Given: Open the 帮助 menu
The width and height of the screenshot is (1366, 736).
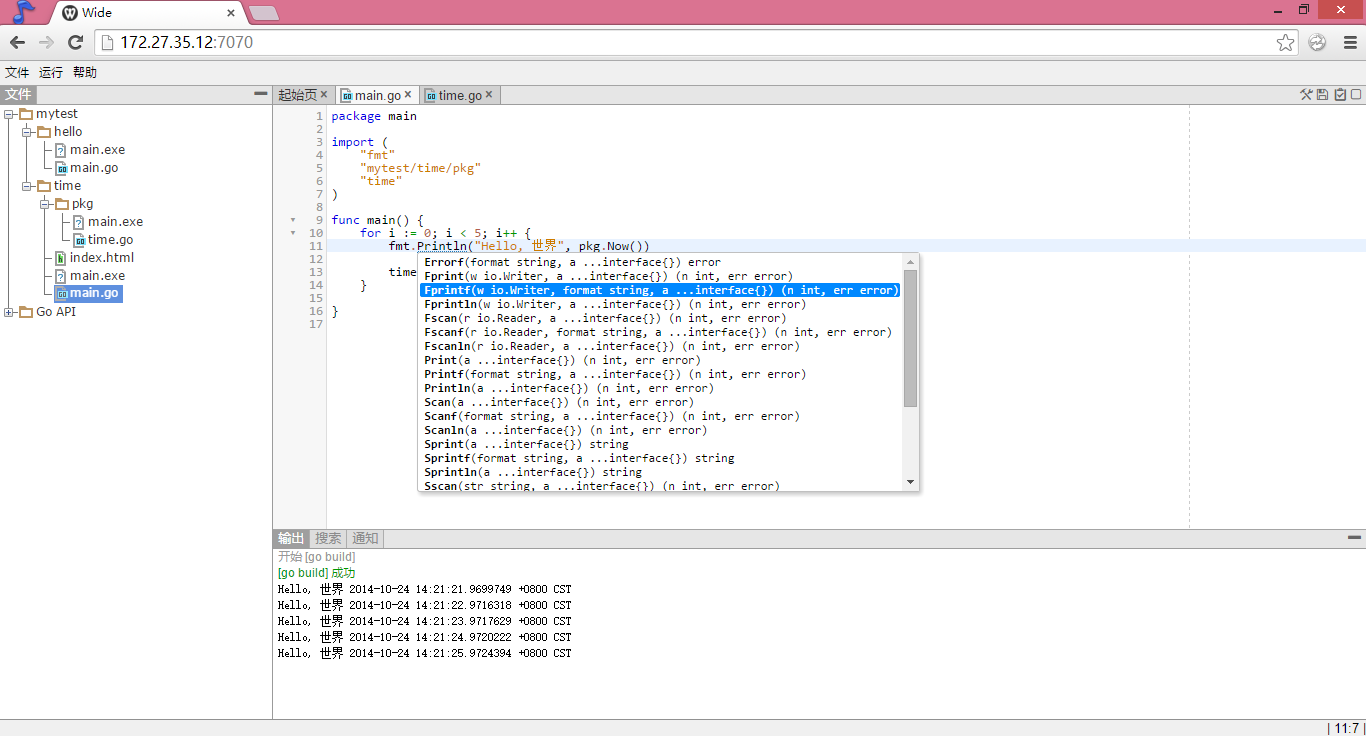Looking at the screenshot, I should pyautogui.click(x=85, y=72).
